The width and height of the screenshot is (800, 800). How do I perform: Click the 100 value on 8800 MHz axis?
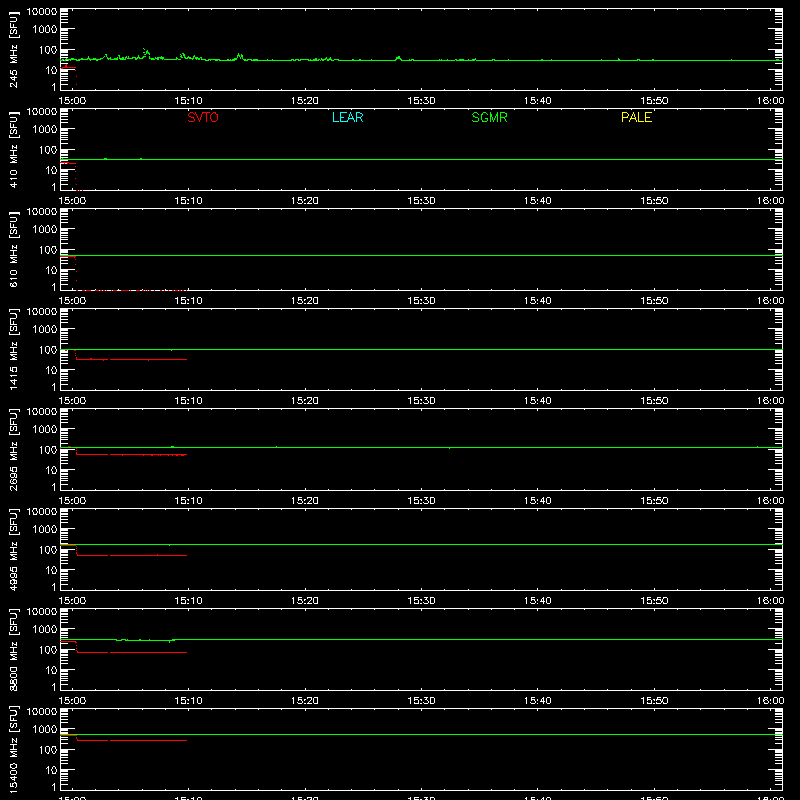pos(48,650)
